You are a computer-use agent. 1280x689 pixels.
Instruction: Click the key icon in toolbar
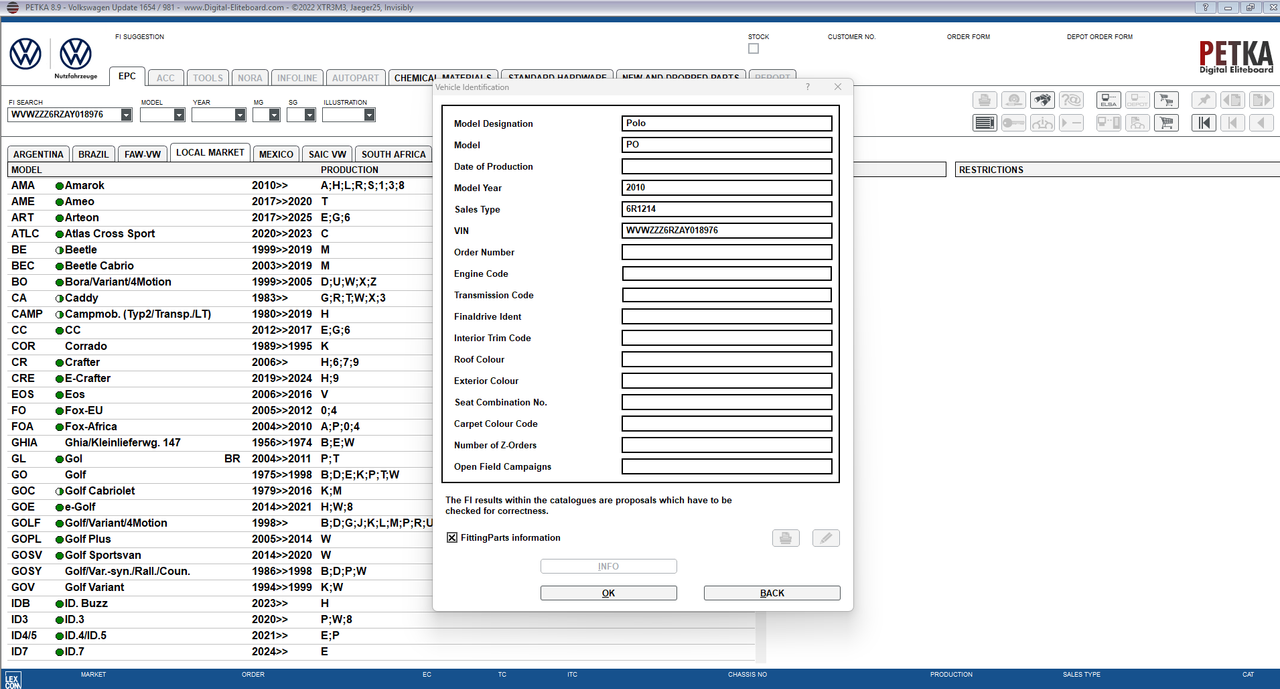(1013, 123)
